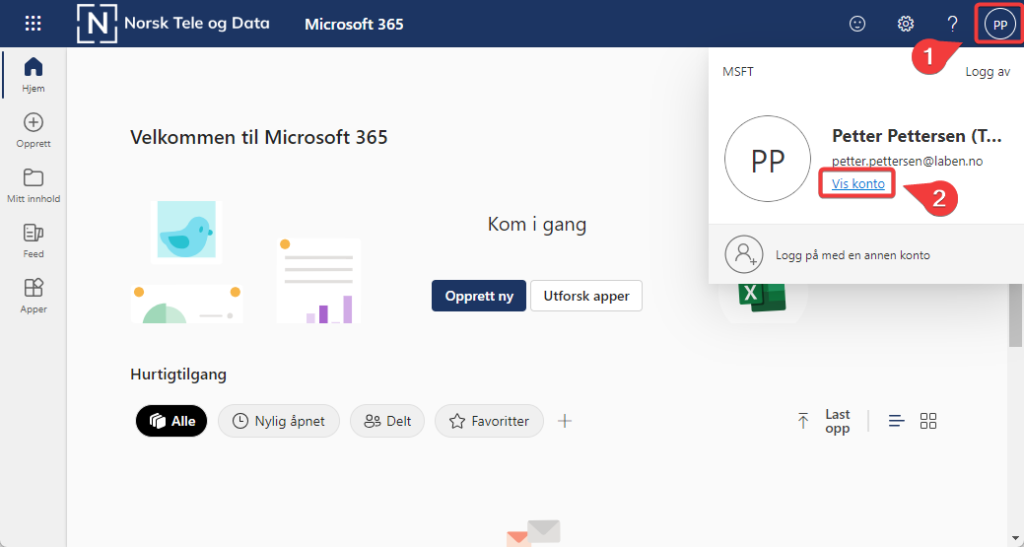1024x547 pixels.
Task: Open the feedback smiley icon
Action: tap(857, 24)
